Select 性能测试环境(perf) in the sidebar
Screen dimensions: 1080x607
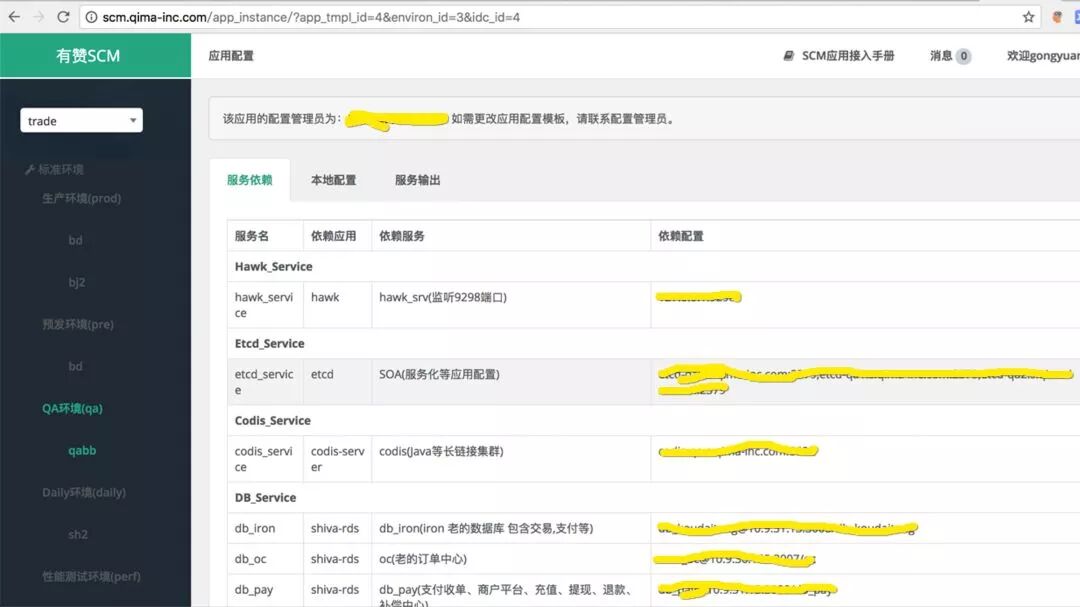tap(91, 577)
